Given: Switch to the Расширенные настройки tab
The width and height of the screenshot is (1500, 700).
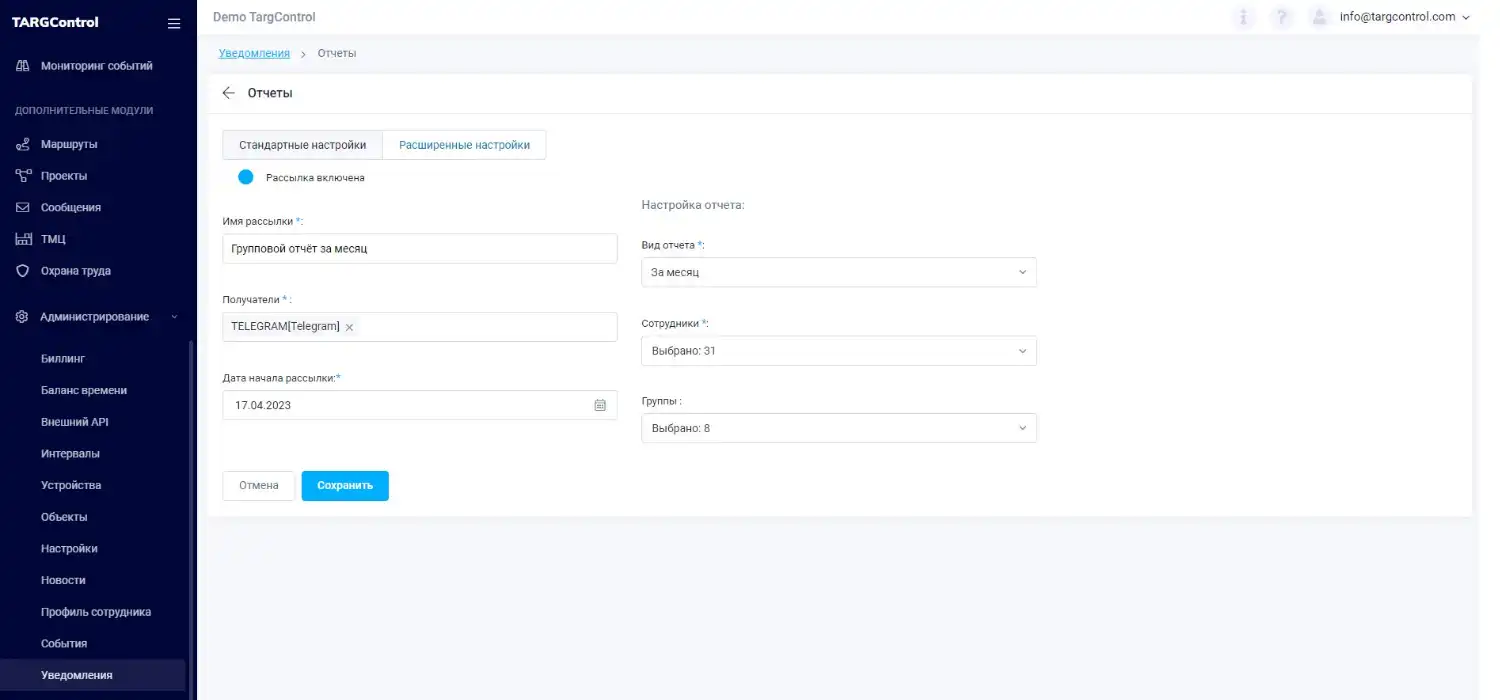Looking at the screenshot, I should click(x=463, y=144).
